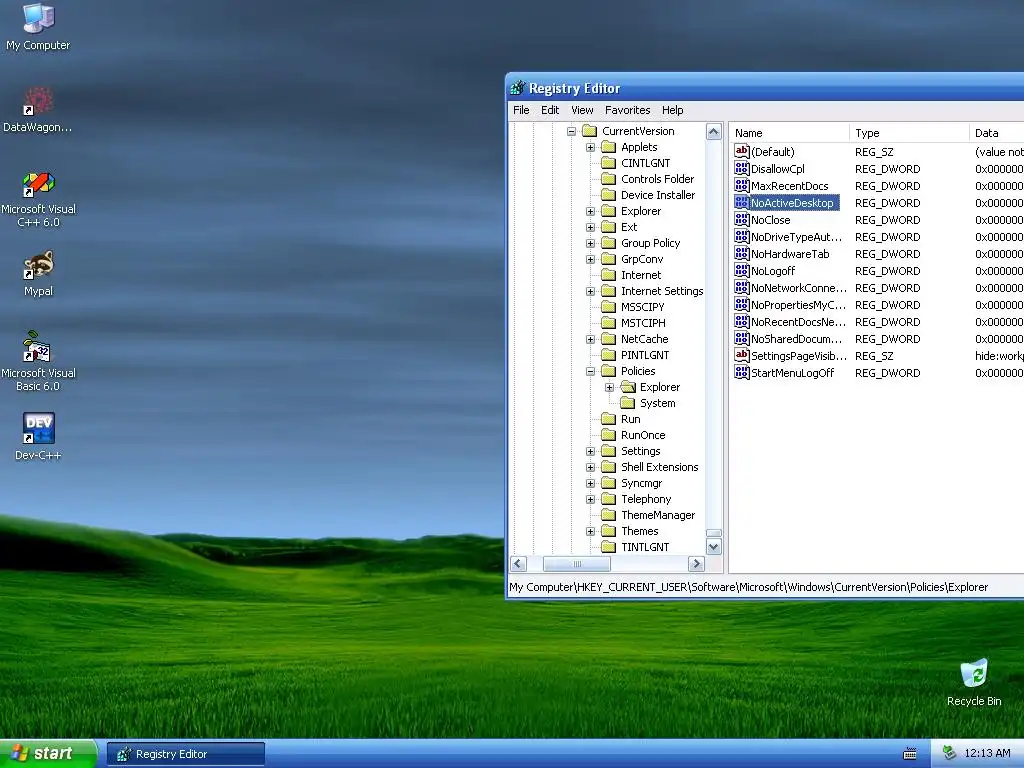The image size is (1024, 768).
Task: Expand the Shell Extensions tree node
Action: (x=590, y=467)
